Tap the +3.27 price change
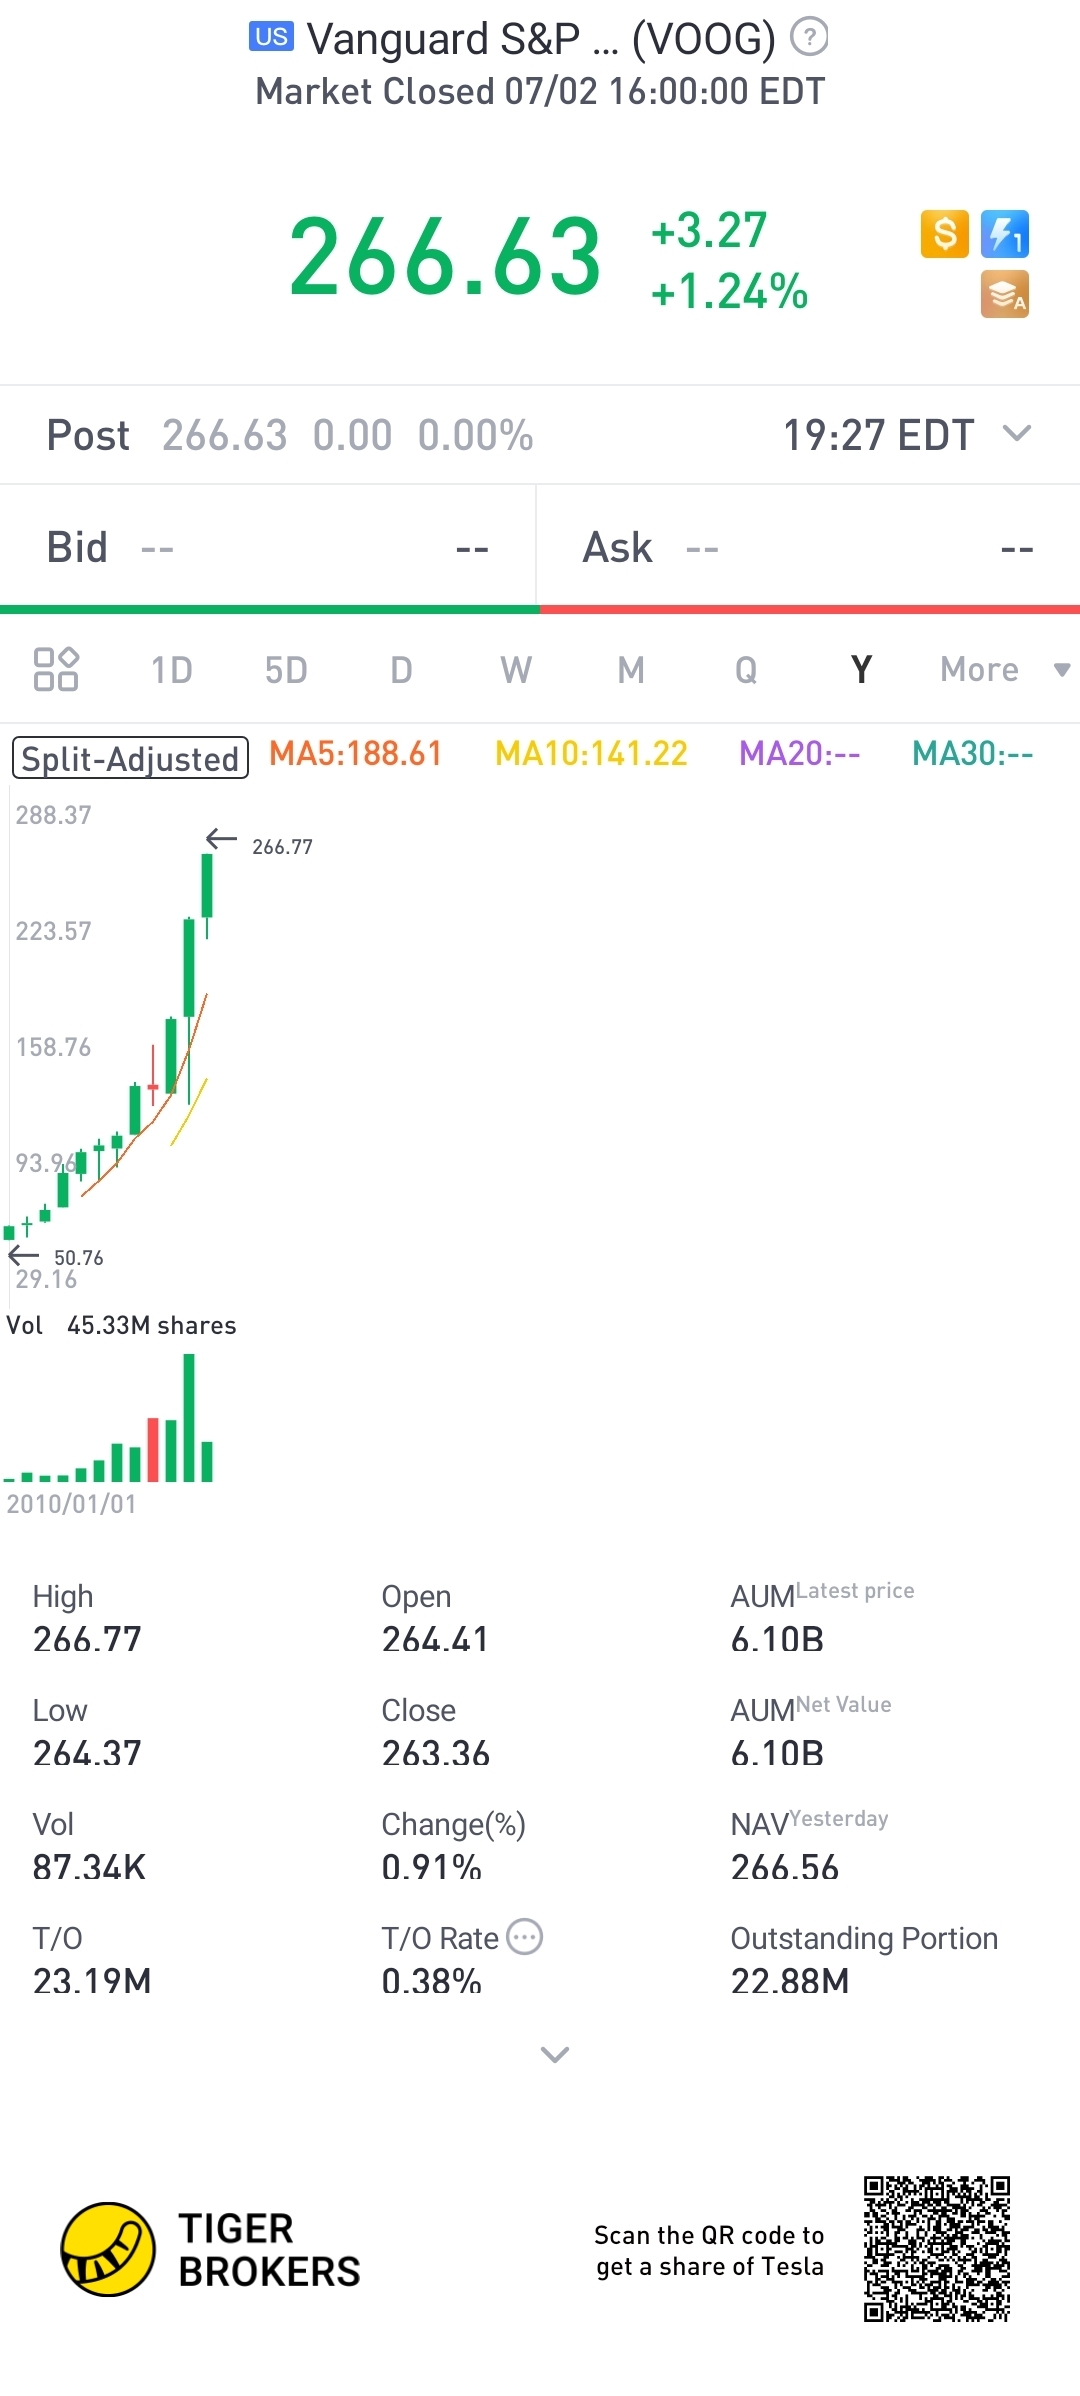This screenshot has width=1080, height=2396. [x=709, y=230]
